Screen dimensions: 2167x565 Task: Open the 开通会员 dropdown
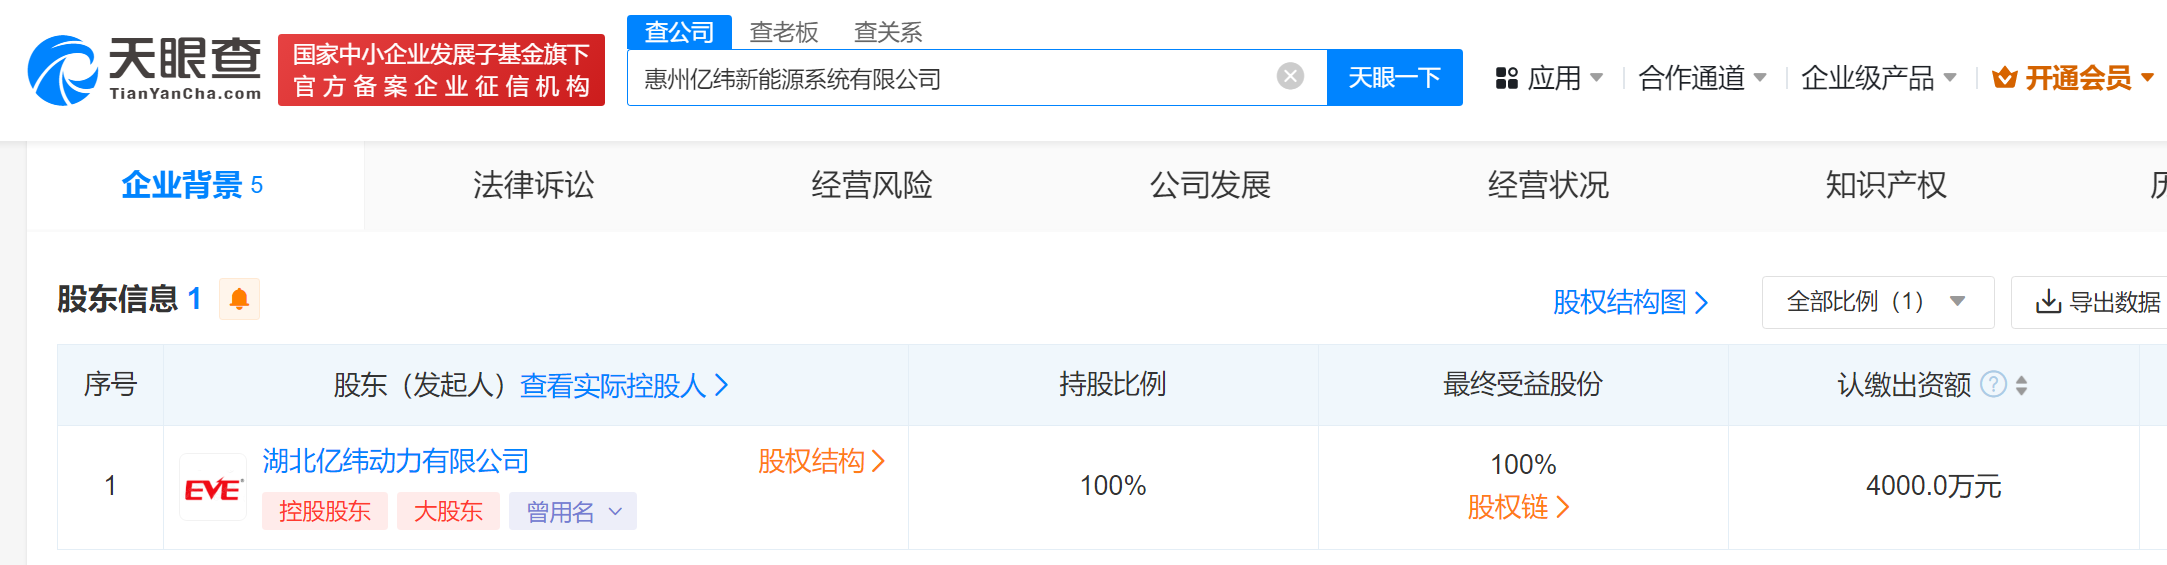point(2073,78)
